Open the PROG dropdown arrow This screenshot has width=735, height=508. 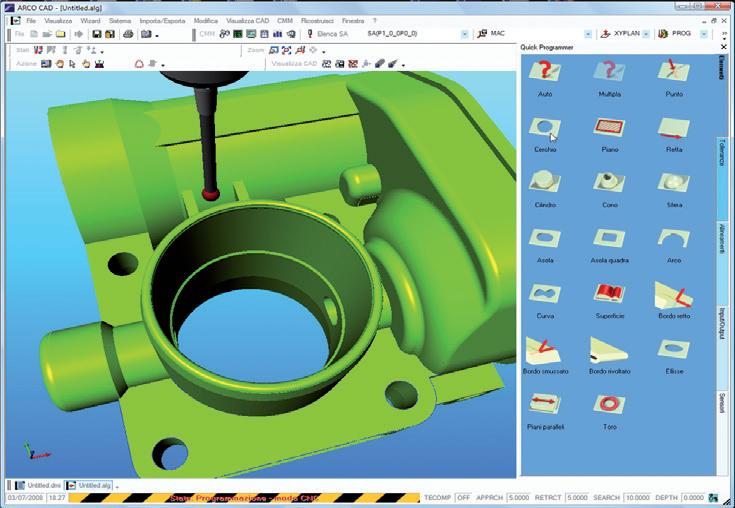click(704, 34)
